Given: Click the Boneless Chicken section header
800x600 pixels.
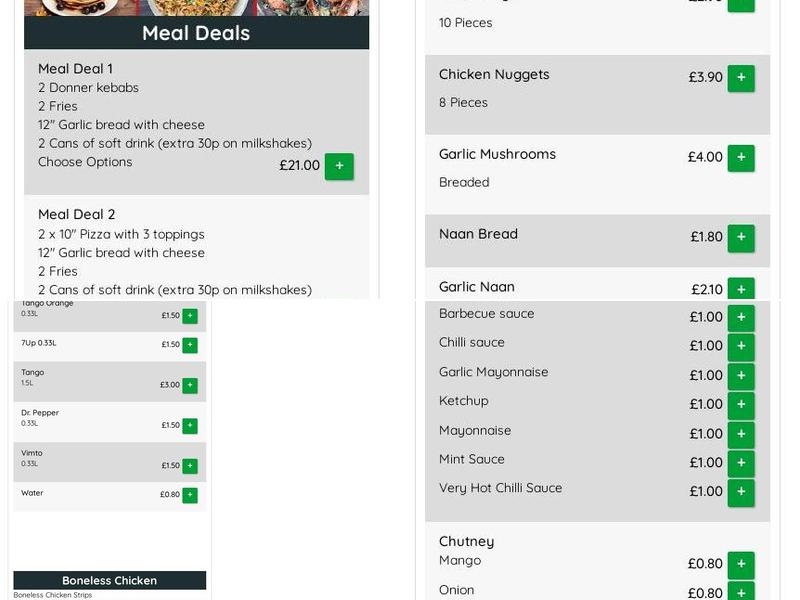Looking at the screenshot, I should coord(109,580).
